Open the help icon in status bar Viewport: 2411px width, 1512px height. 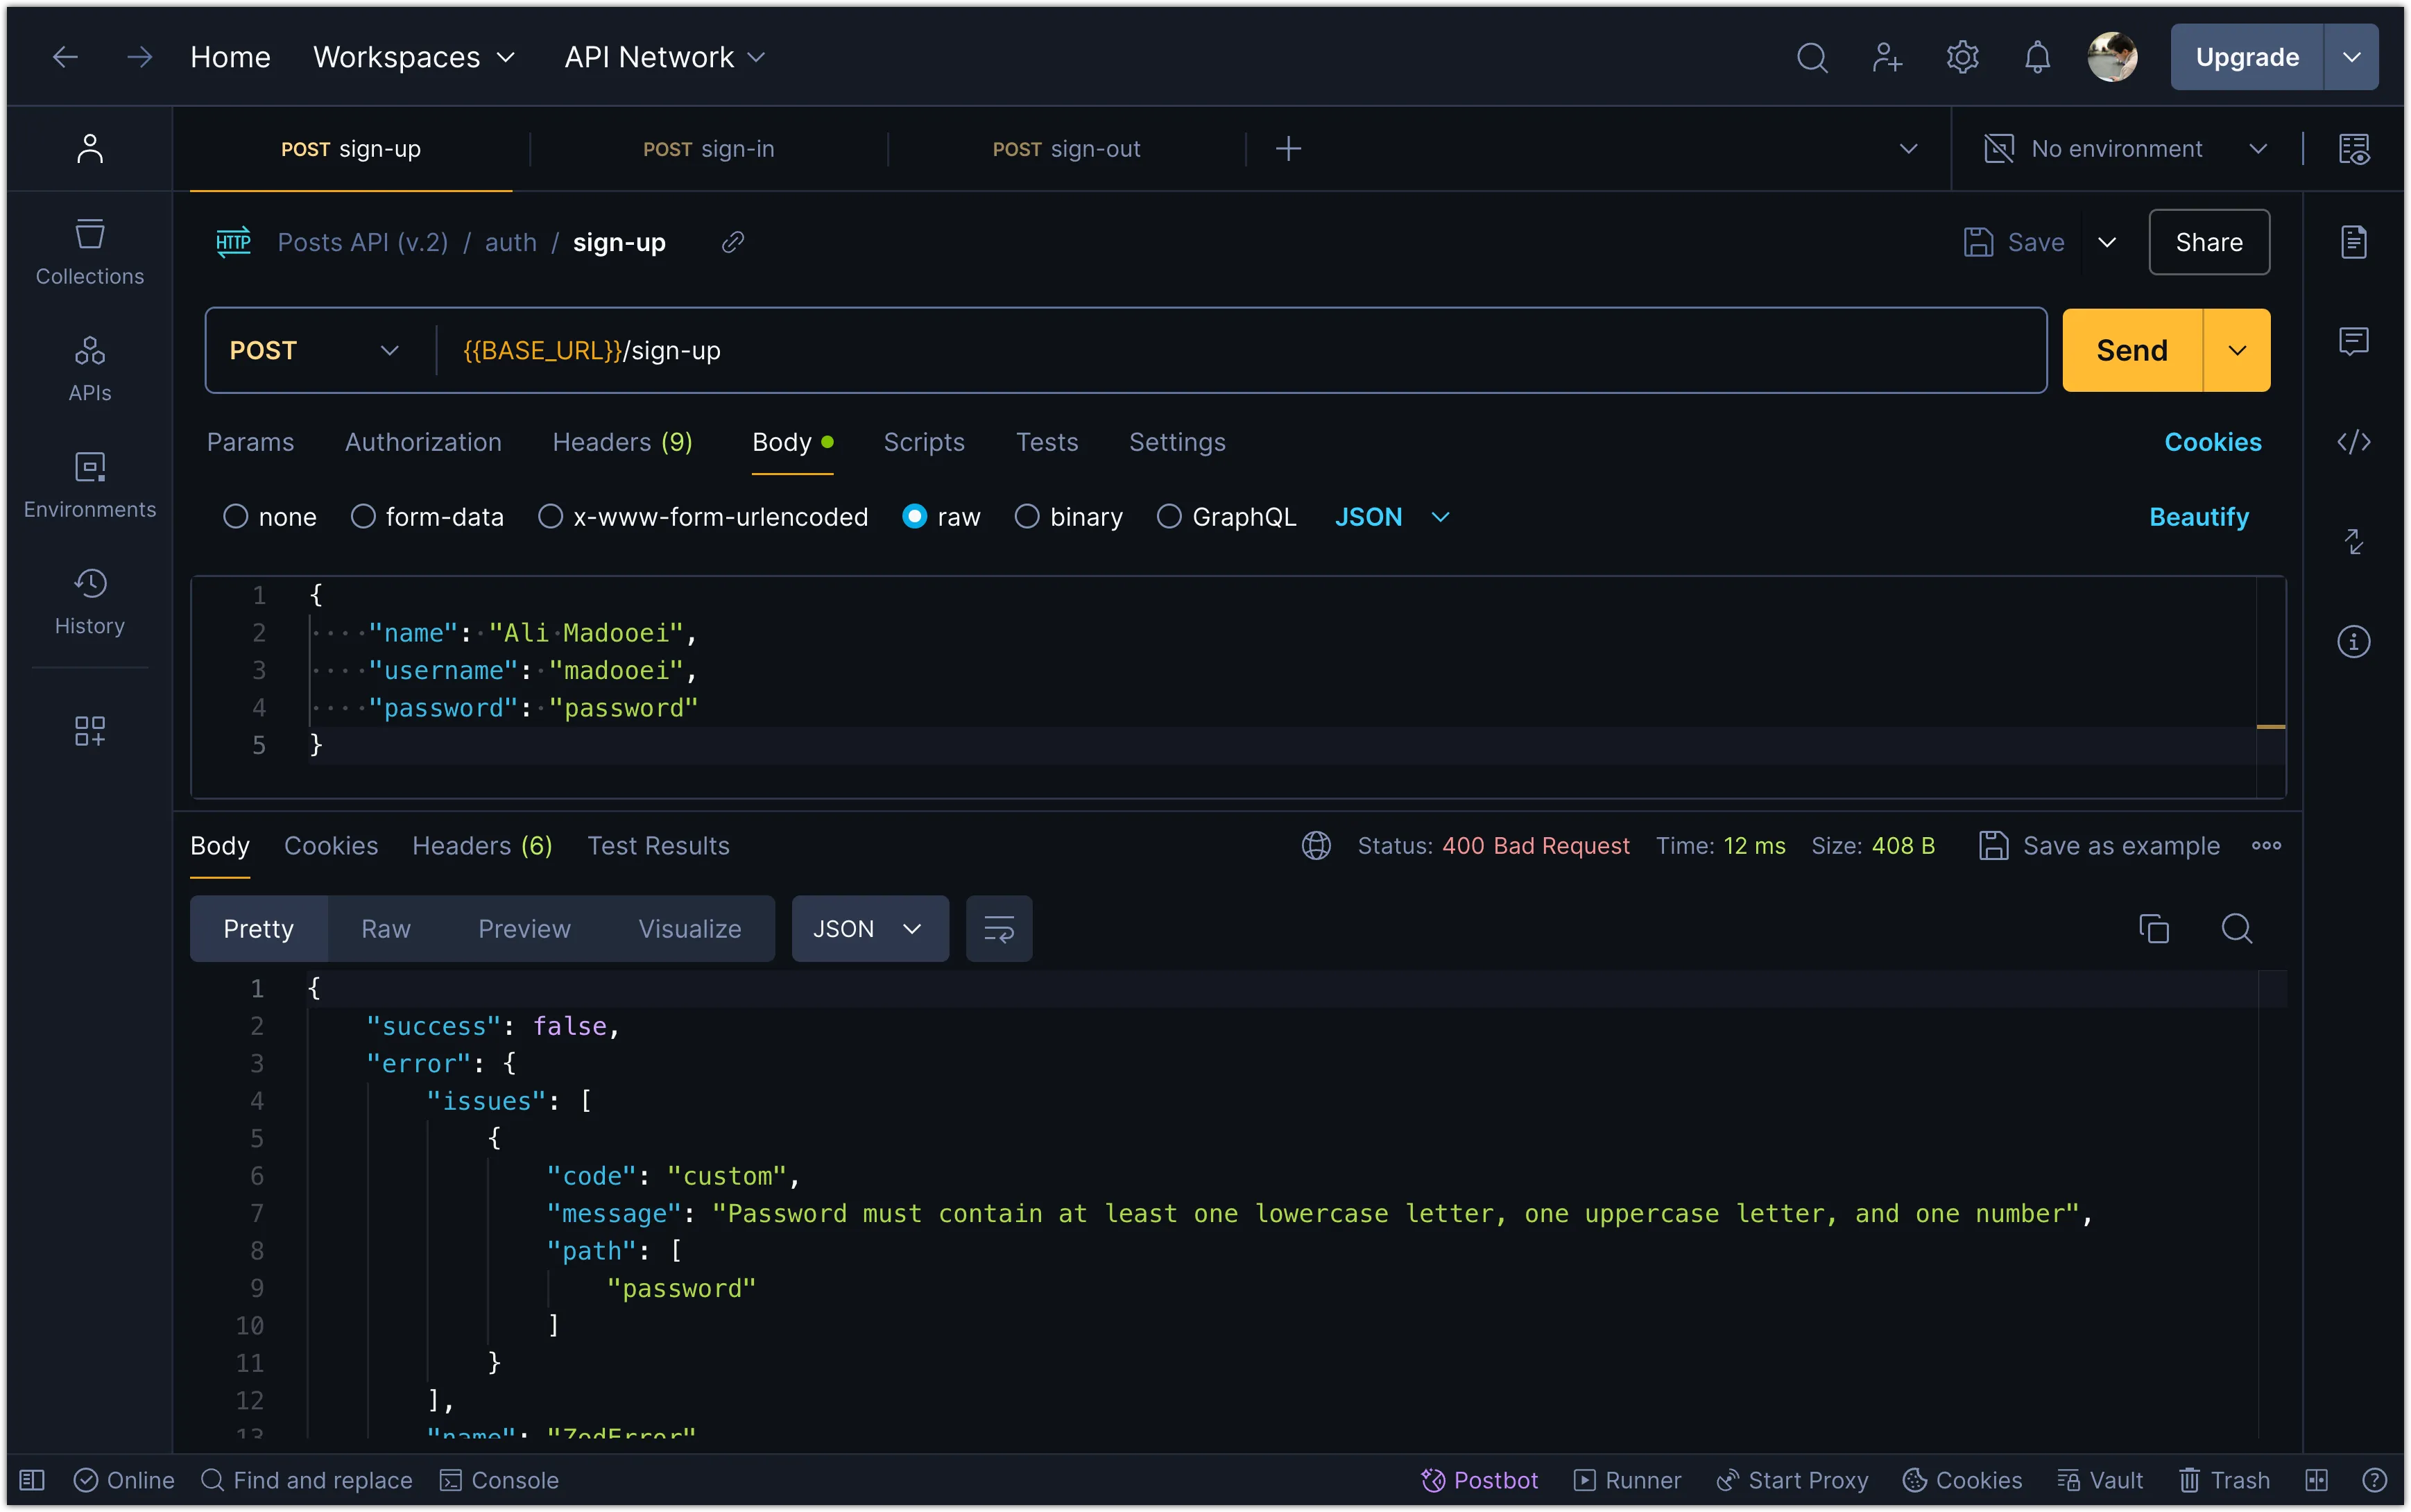click(x=2375, y=1479)
